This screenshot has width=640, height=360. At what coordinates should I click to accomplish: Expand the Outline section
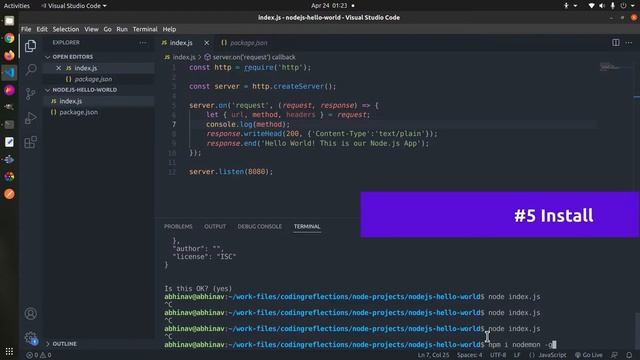point(64,344)
